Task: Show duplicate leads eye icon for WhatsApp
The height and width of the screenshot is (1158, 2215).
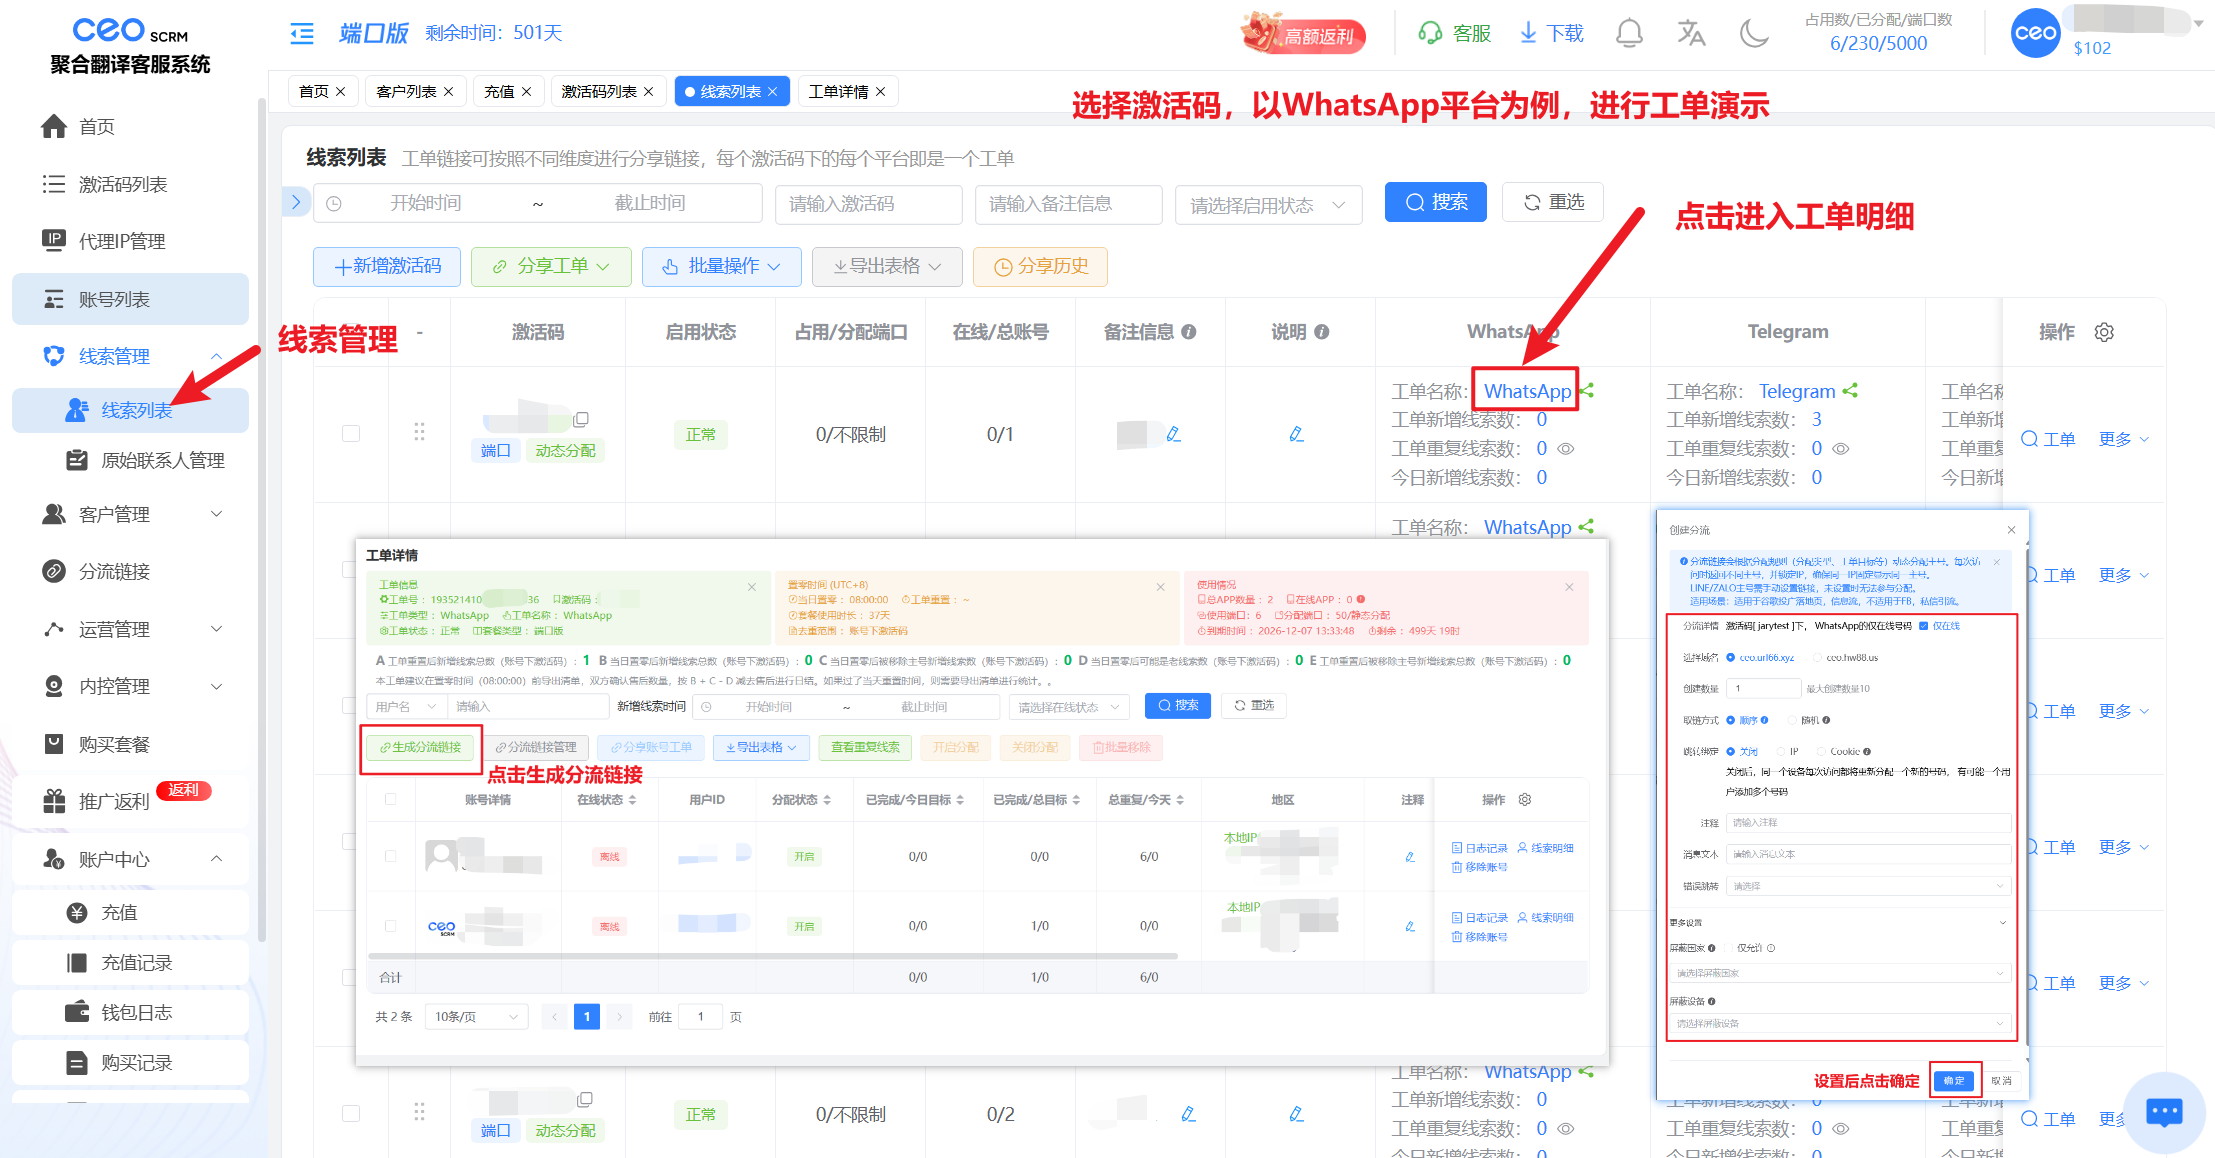Action: click(x=1567, y=449)
